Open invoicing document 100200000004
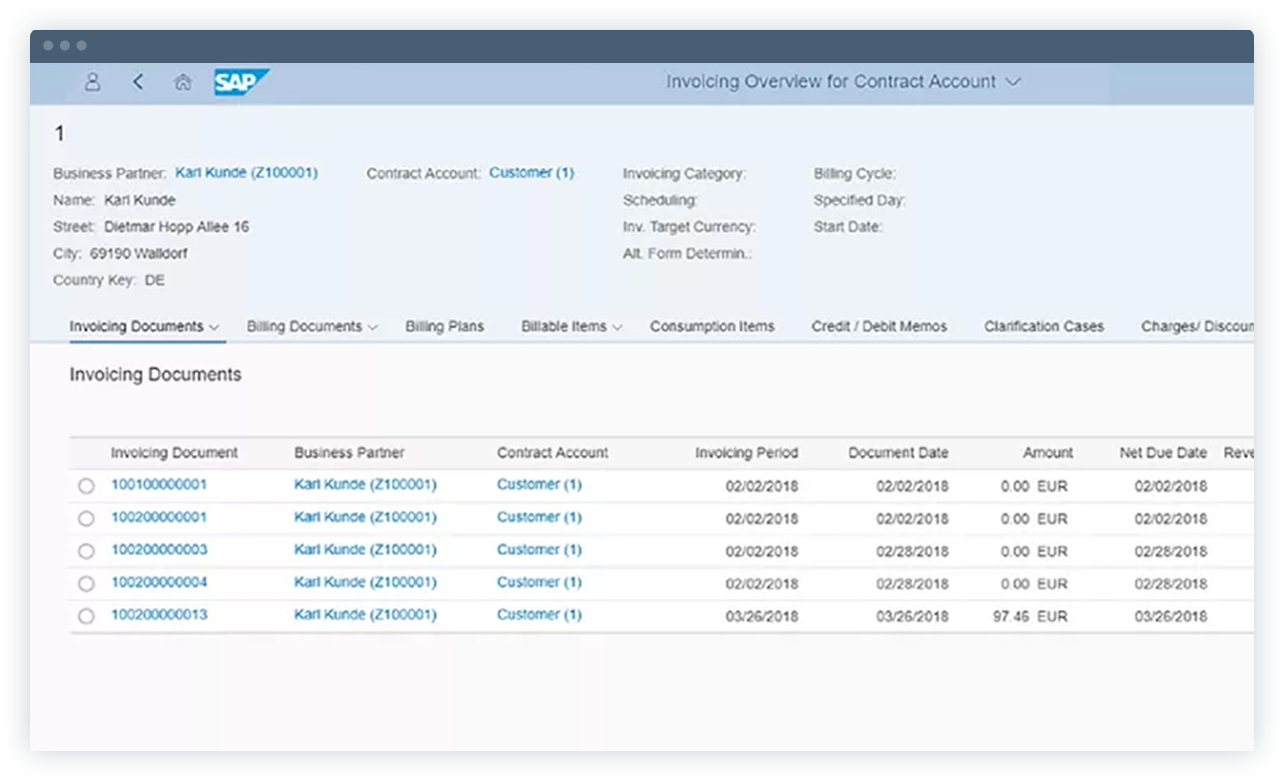Viewport: 1284px width, 780px height. pyautogui.click(x=160, y=582)
